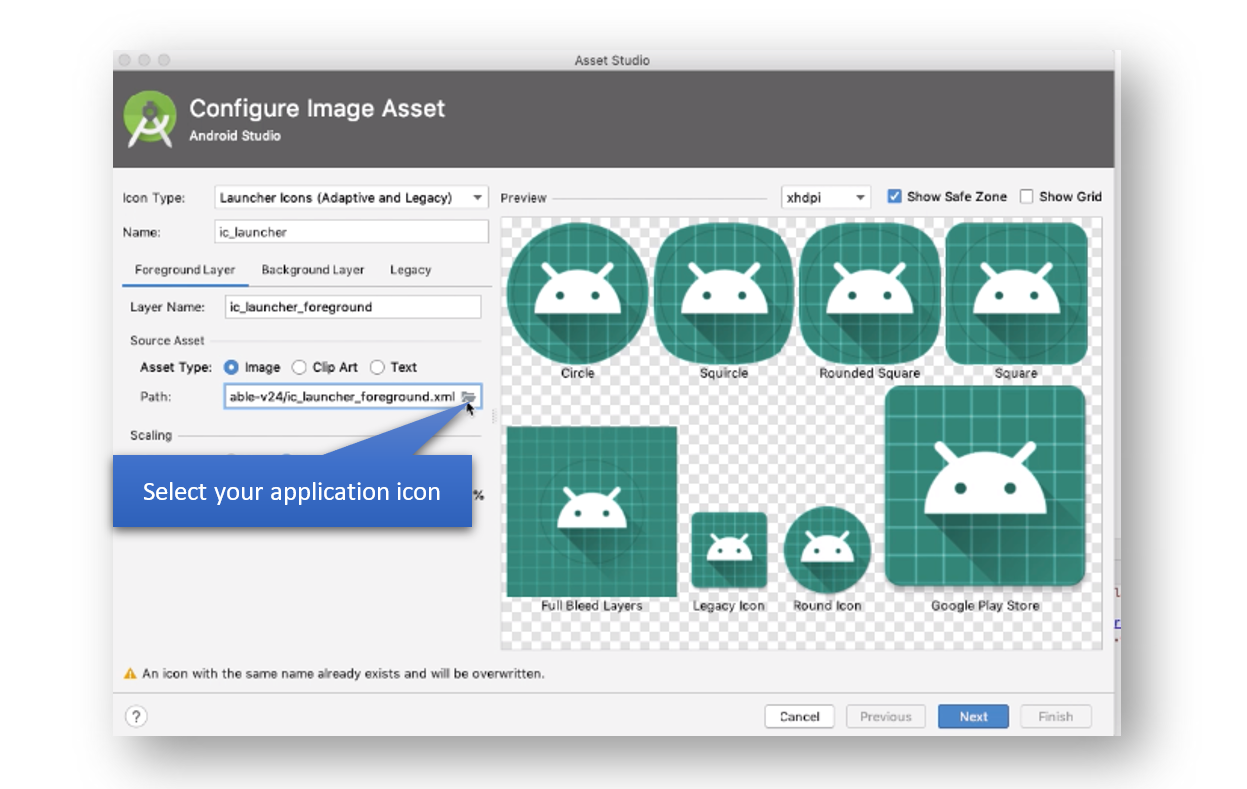1247x789 pixels.
Task: Open the Icon Type dropdown
Action: [x=352, y=198]
